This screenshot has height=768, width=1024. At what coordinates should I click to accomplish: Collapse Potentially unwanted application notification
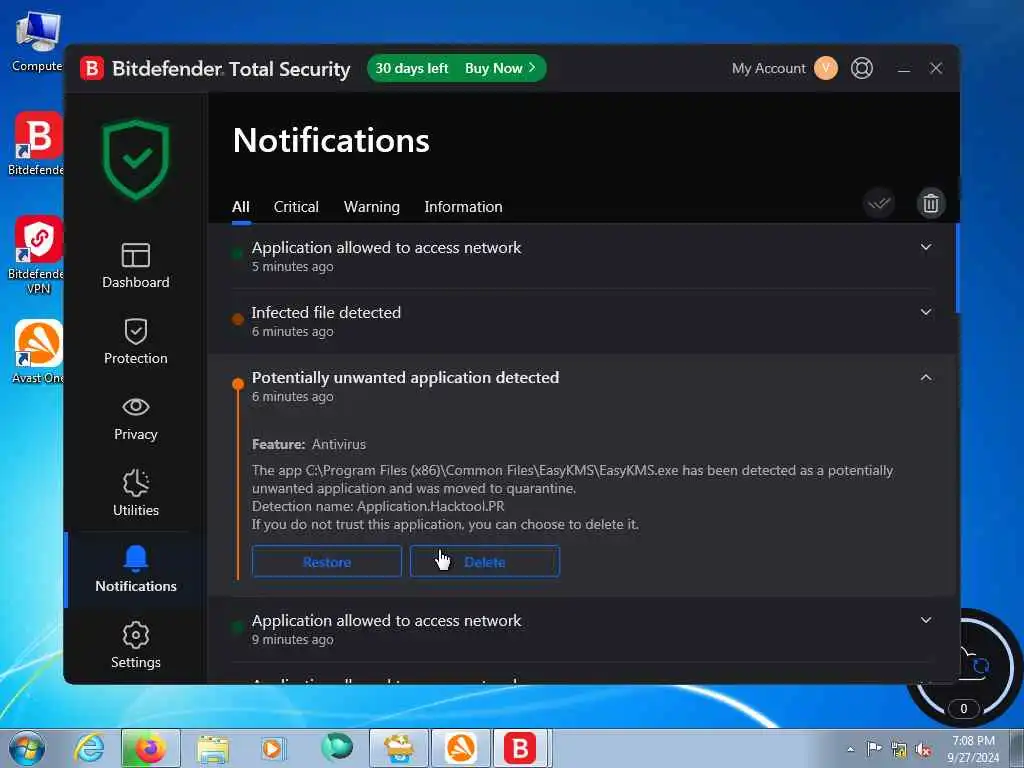click(926, 377)
